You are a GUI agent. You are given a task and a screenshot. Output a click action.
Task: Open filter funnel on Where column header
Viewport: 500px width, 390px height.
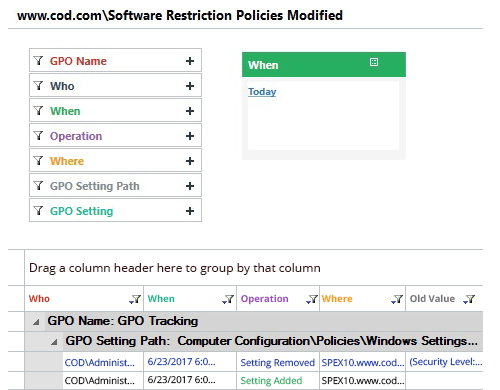click(397, 299)
